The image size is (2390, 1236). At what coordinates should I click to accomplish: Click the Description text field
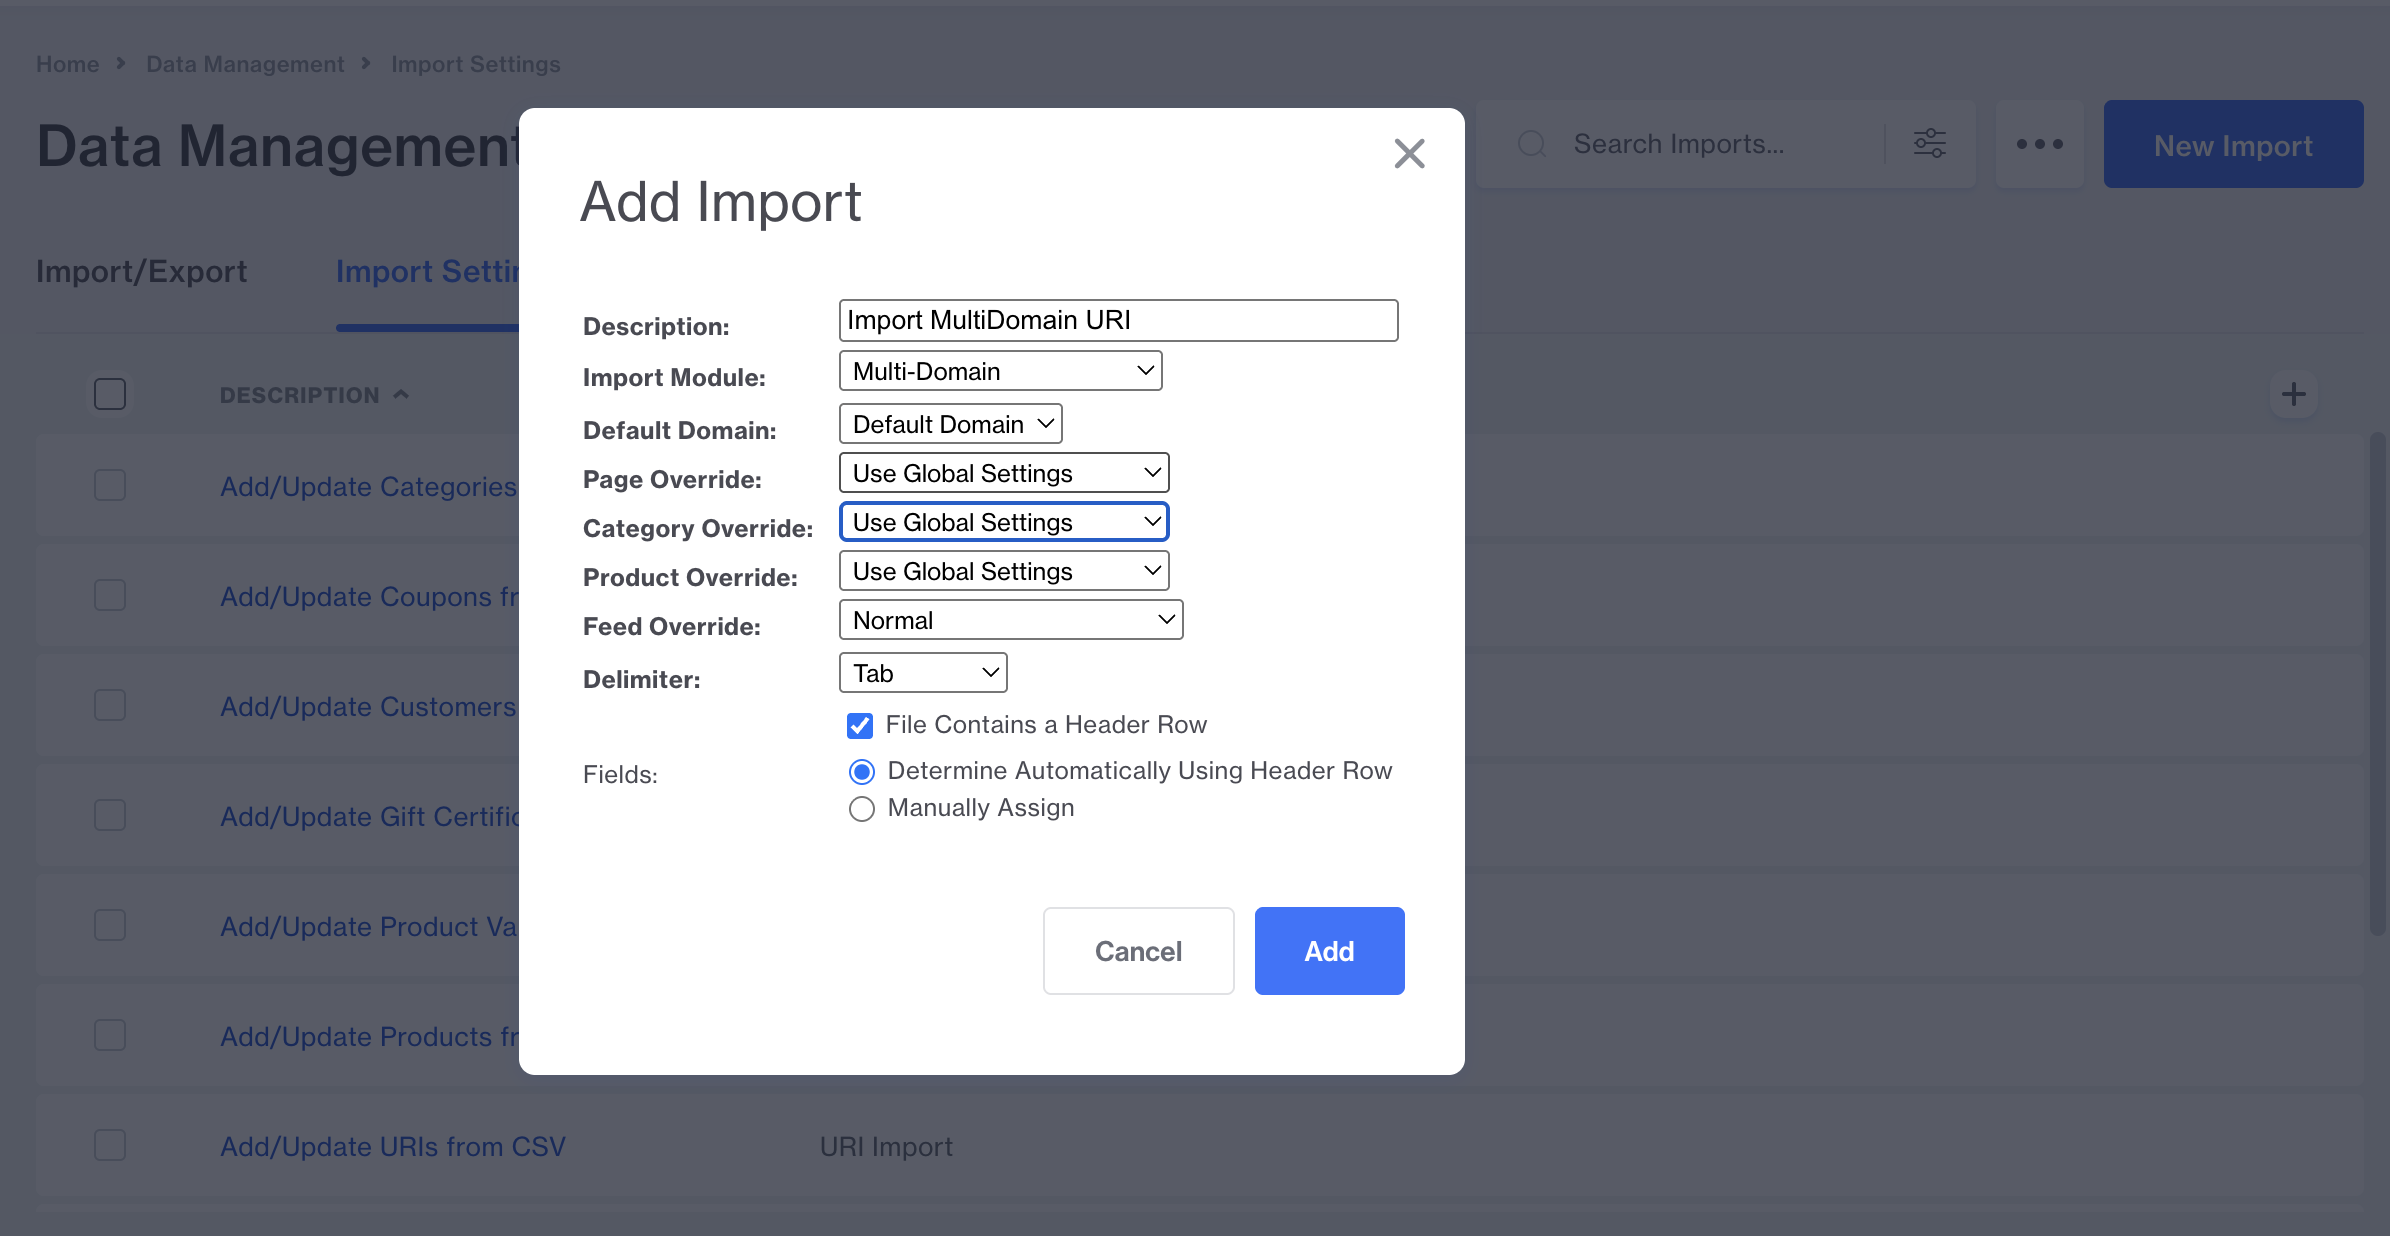coord(1118,320)
